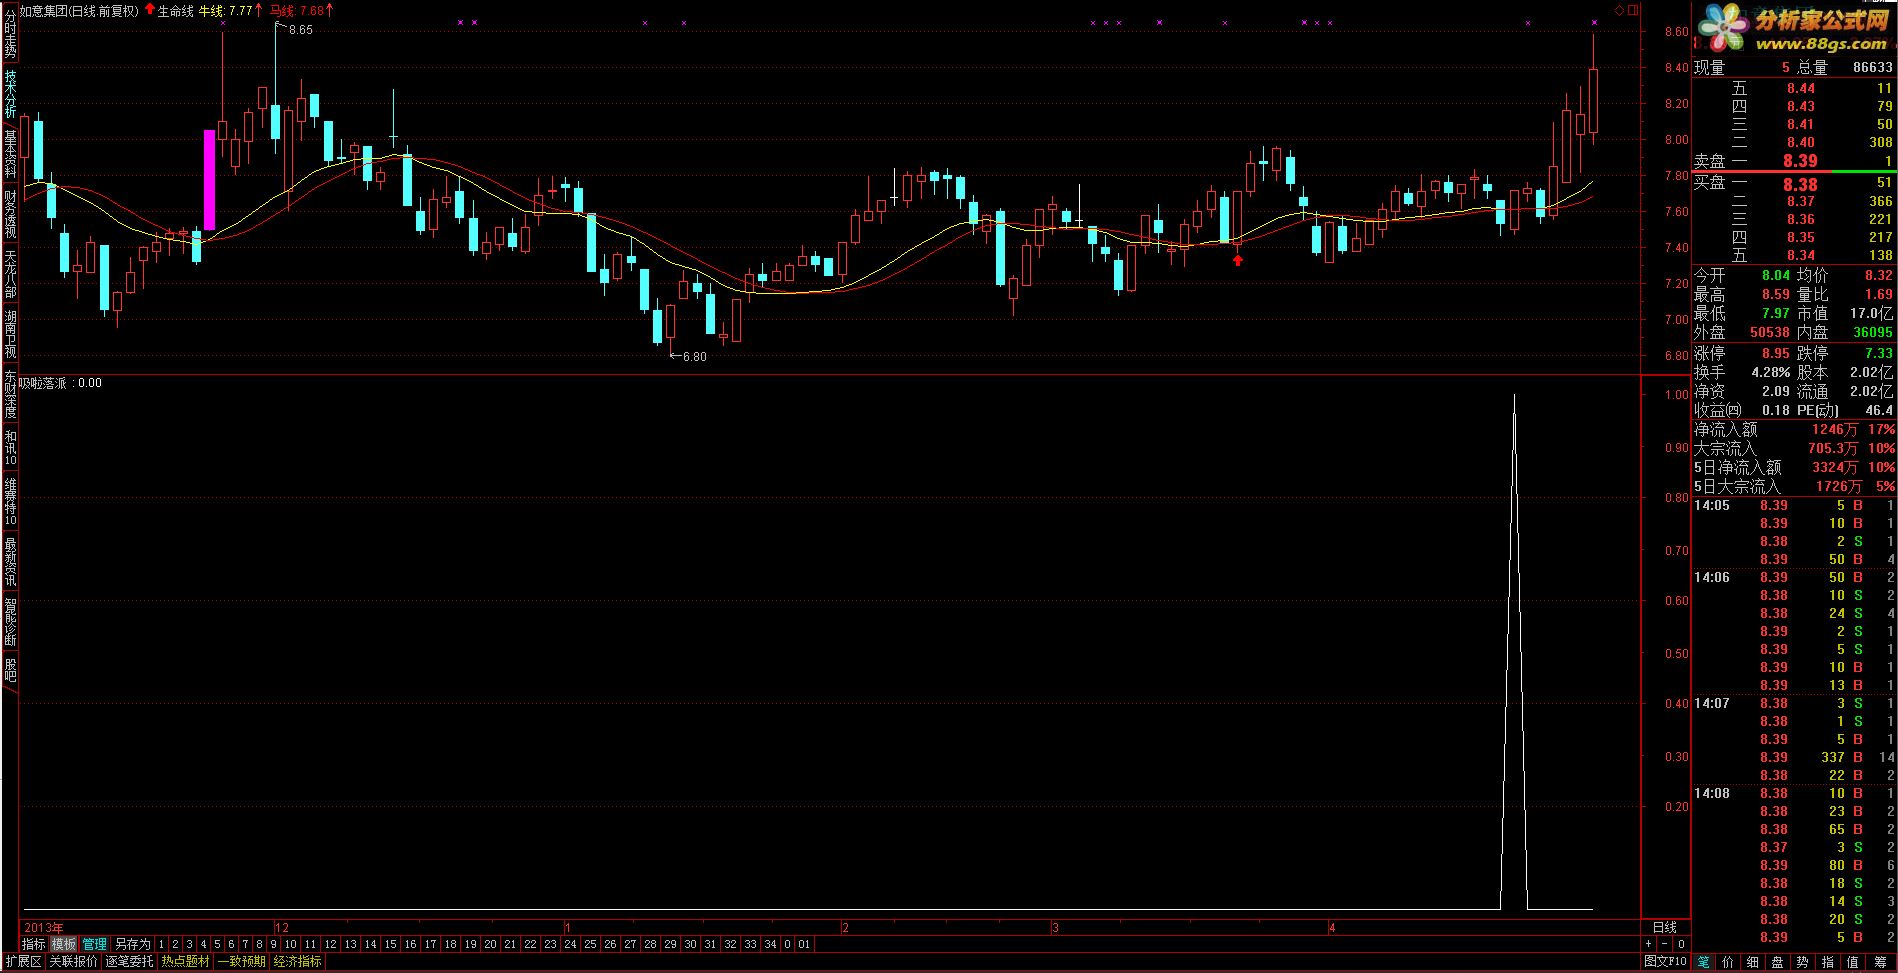
Task: Open the 逐笔委托 tab
Action: click(130, 962)
